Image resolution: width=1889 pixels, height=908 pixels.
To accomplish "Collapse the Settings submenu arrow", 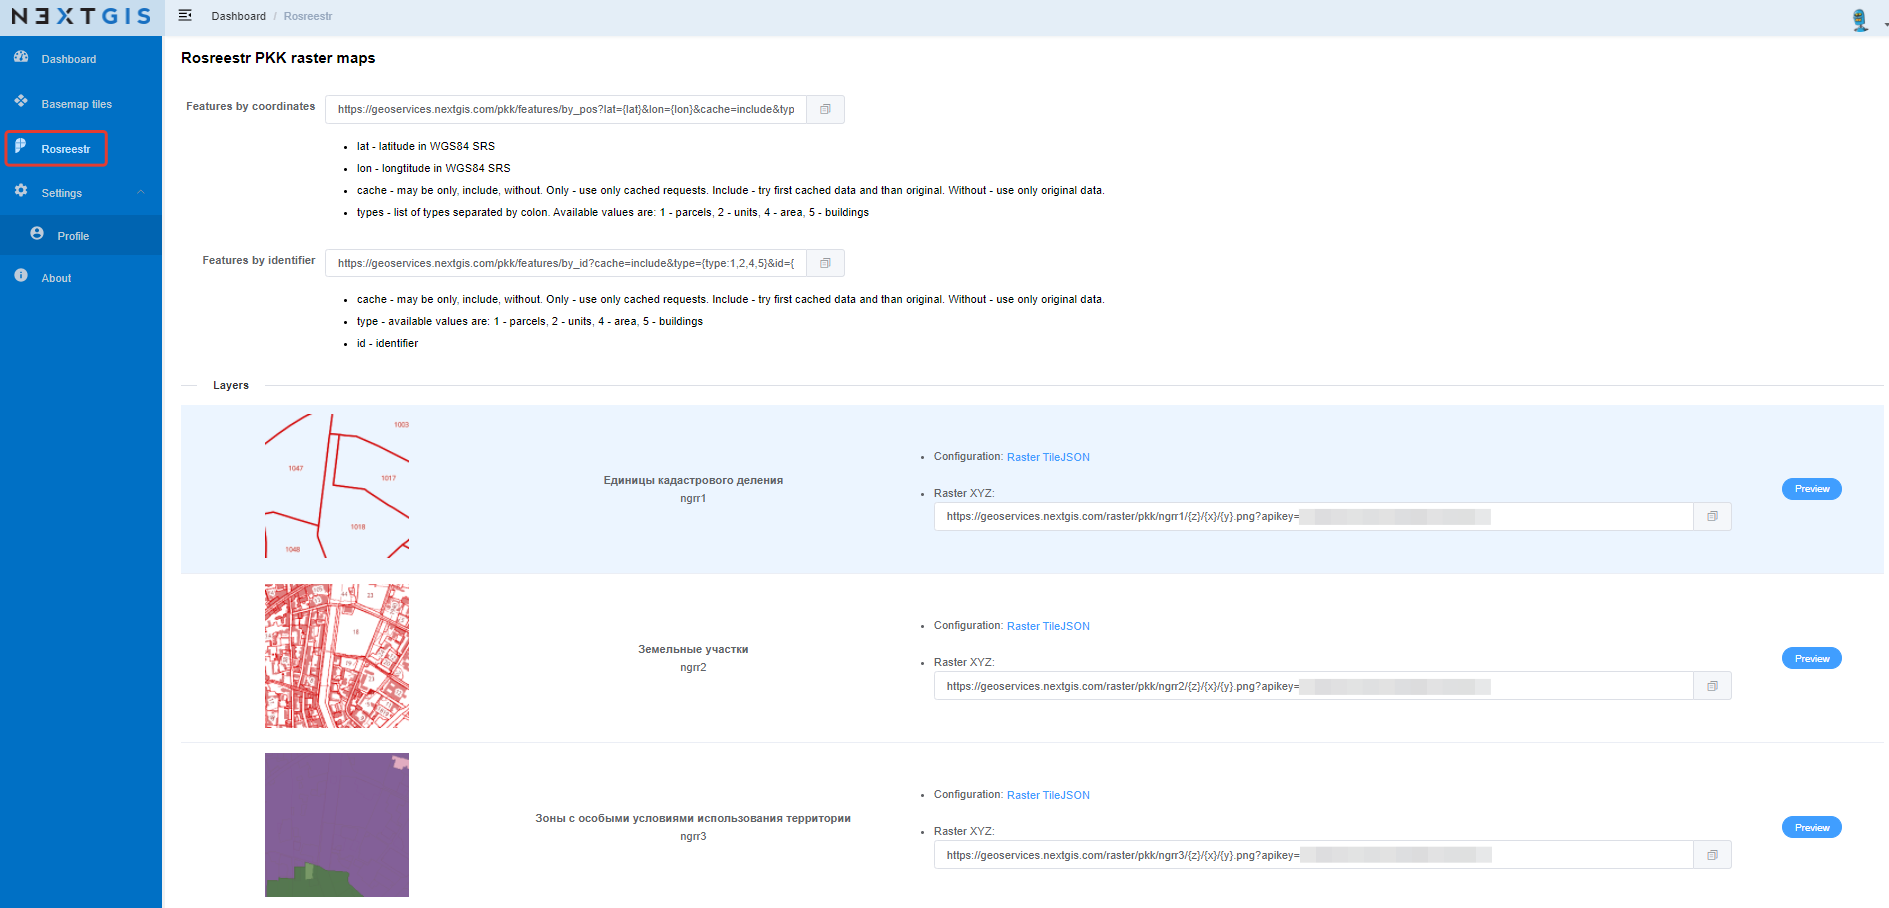I will [141, 192].
